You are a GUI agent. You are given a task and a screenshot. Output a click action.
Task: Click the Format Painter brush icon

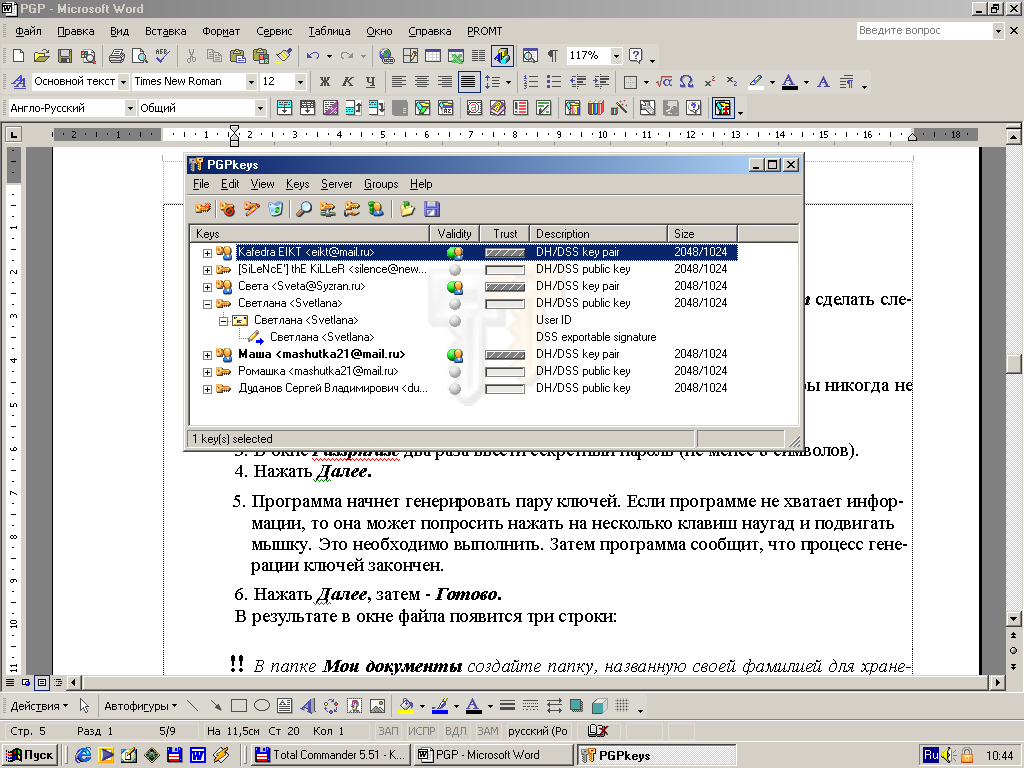tap(284, 56)
